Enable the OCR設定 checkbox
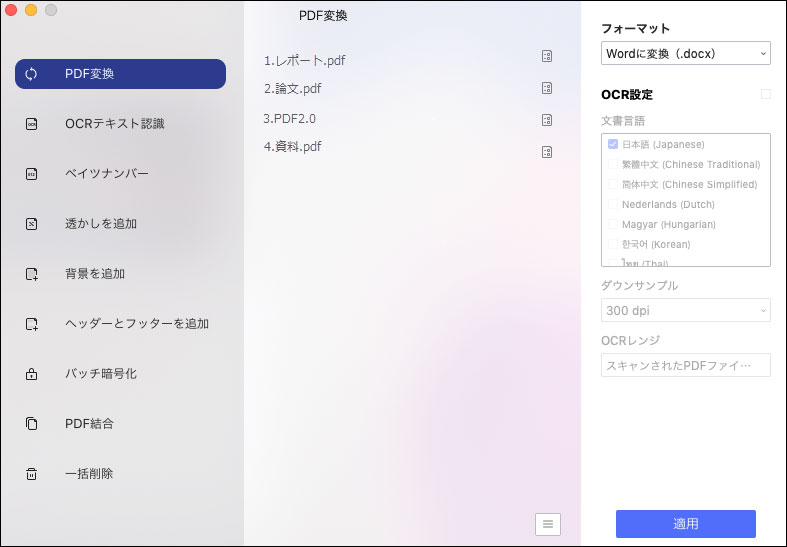The width and height of the screenshot is (787, 547). [x=765, y=94]
